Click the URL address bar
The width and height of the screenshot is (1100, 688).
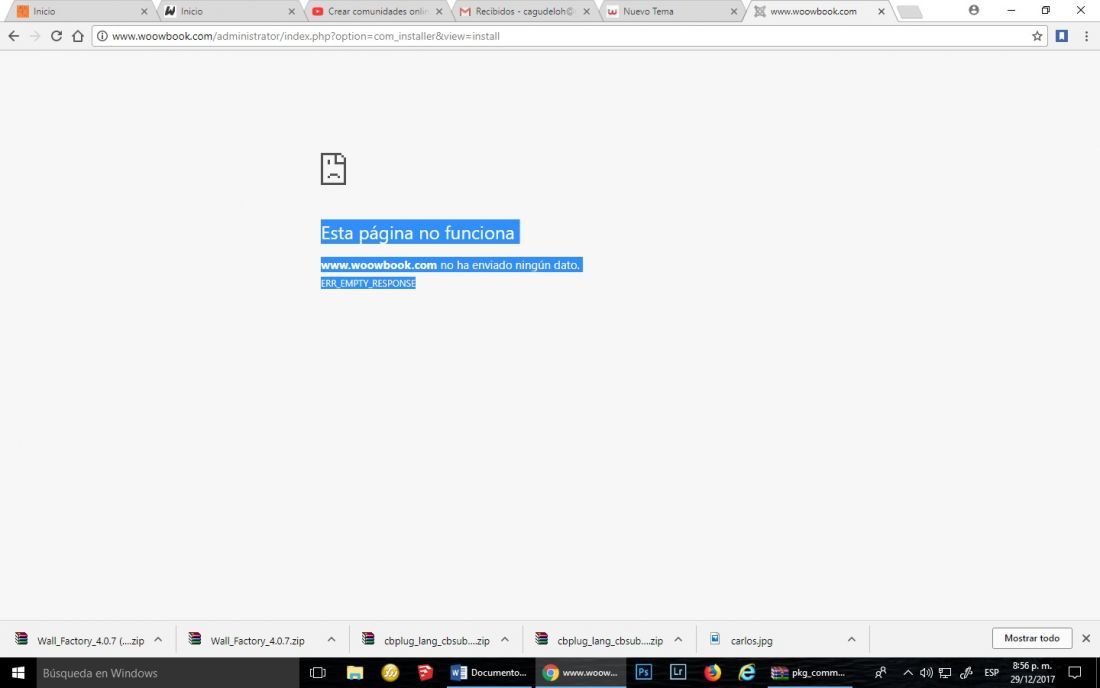point(568,36)
